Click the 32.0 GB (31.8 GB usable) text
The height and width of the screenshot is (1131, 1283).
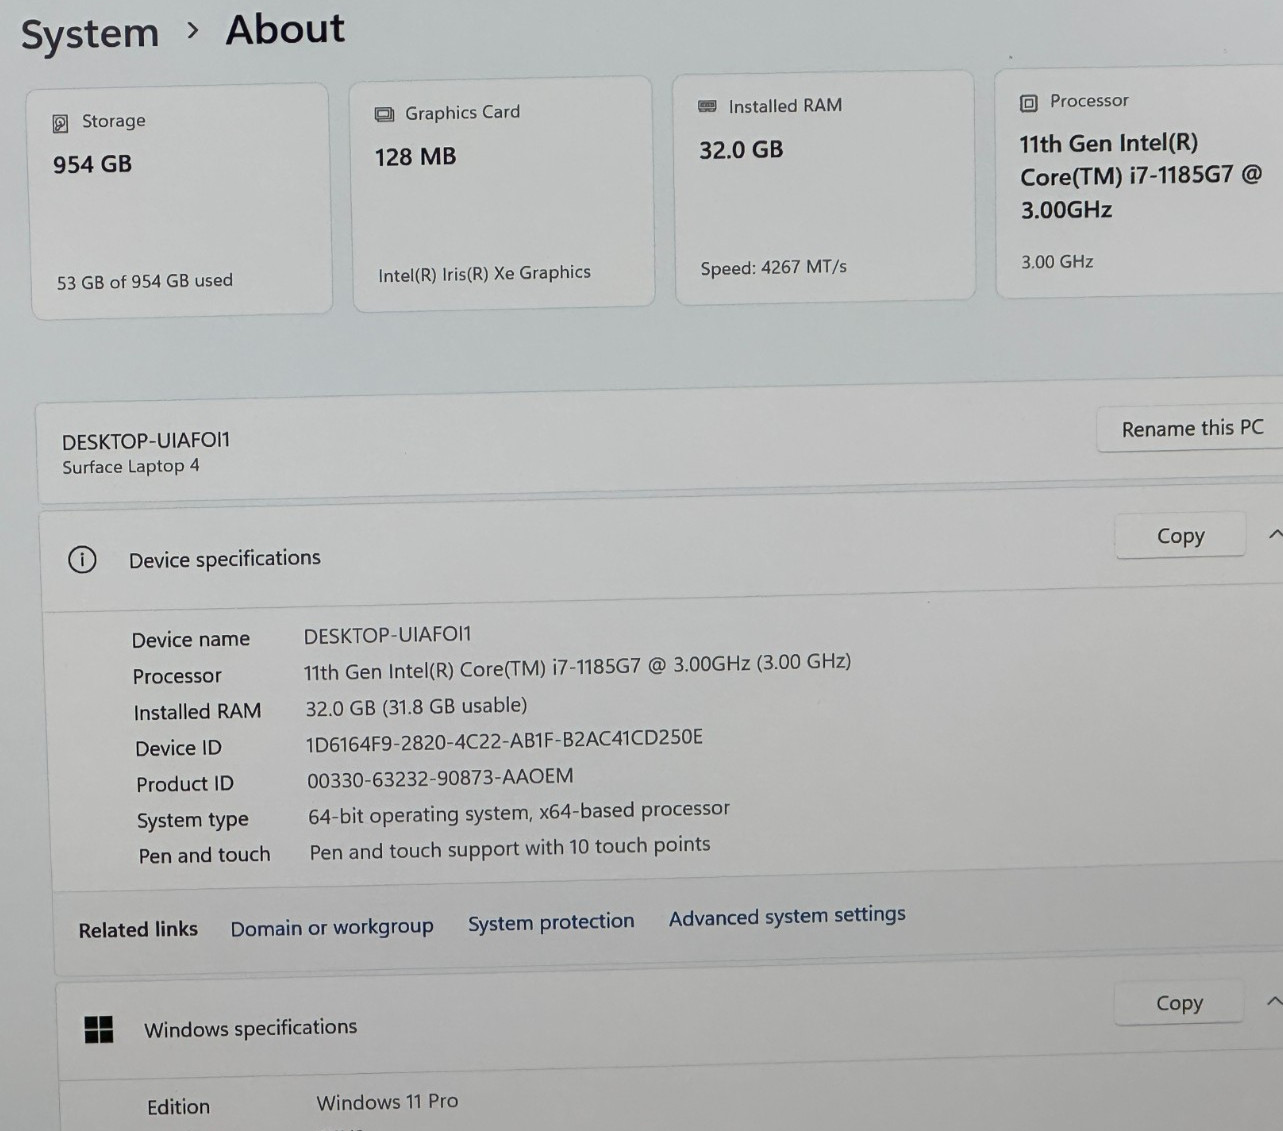tap(416, 706)
